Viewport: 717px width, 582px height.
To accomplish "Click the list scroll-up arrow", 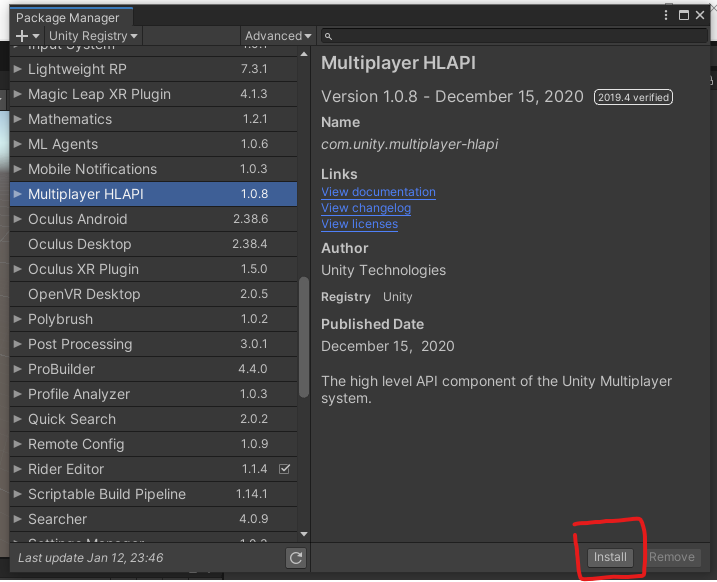I will pyautogui.click(x=304, y=54).
